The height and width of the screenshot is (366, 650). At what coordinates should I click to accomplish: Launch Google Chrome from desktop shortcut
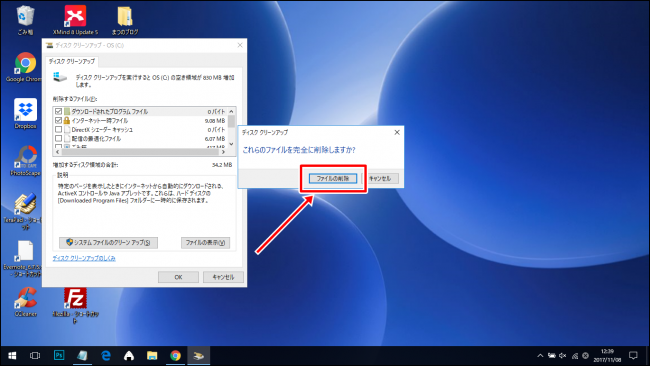(x=24, y=67)
